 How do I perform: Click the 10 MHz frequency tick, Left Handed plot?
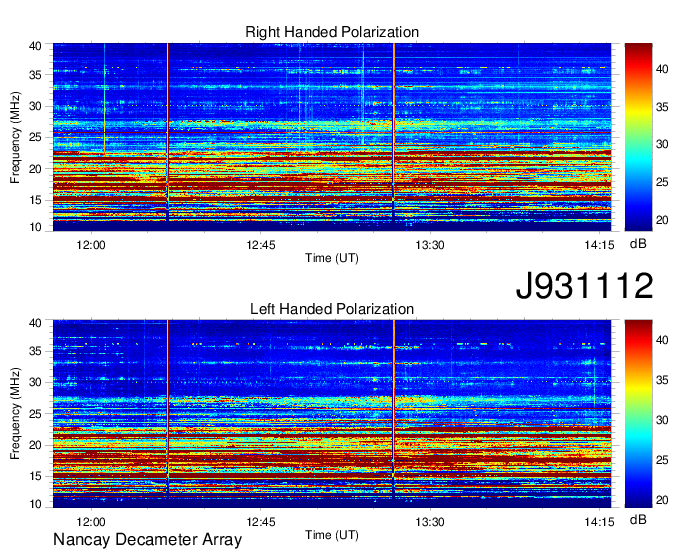tap(35, 504)
